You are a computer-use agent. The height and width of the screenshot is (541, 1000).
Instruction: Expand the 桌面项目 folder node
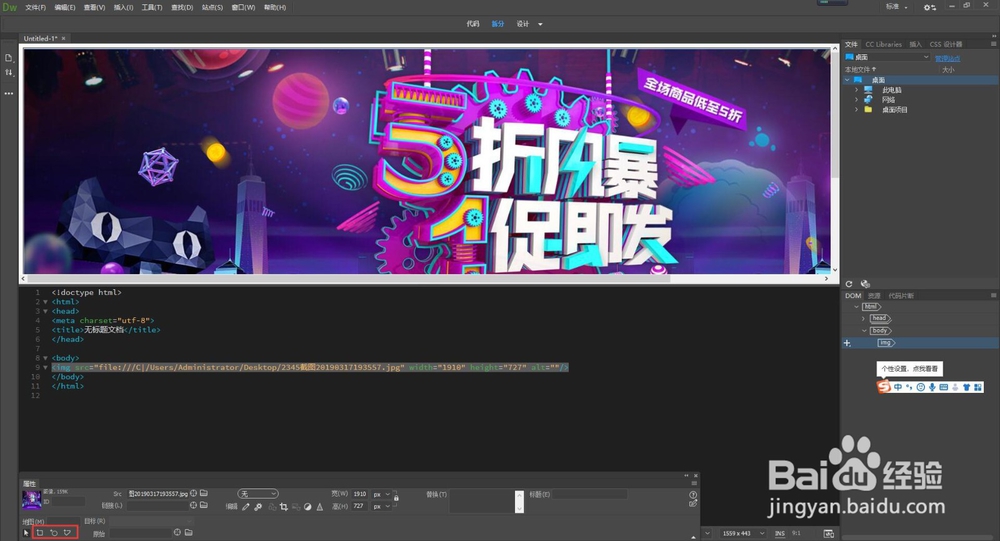click(857, 110)
